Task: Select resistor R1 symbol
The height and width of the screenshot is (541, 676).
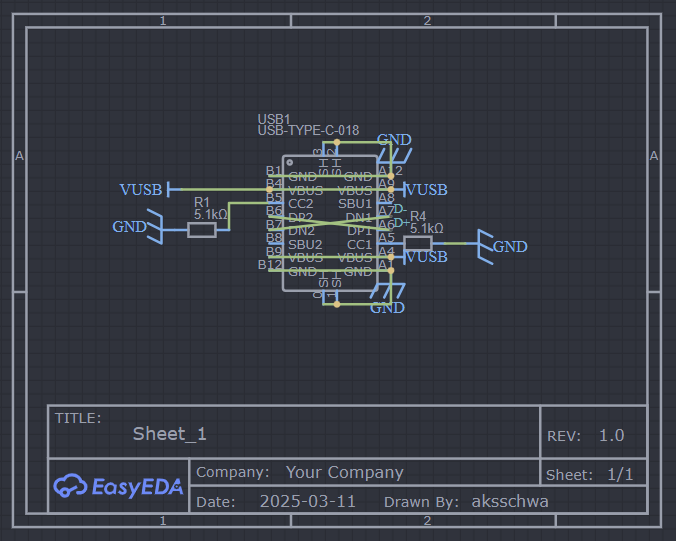Action: click(x=202, y=230)
